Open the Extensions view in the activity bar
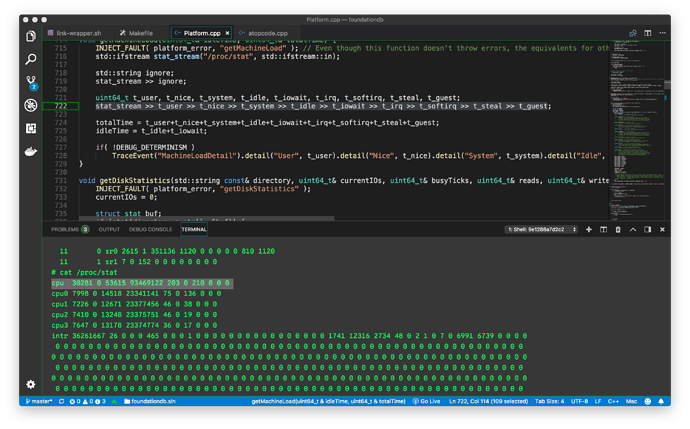The image size is (690, 429). 31,129
